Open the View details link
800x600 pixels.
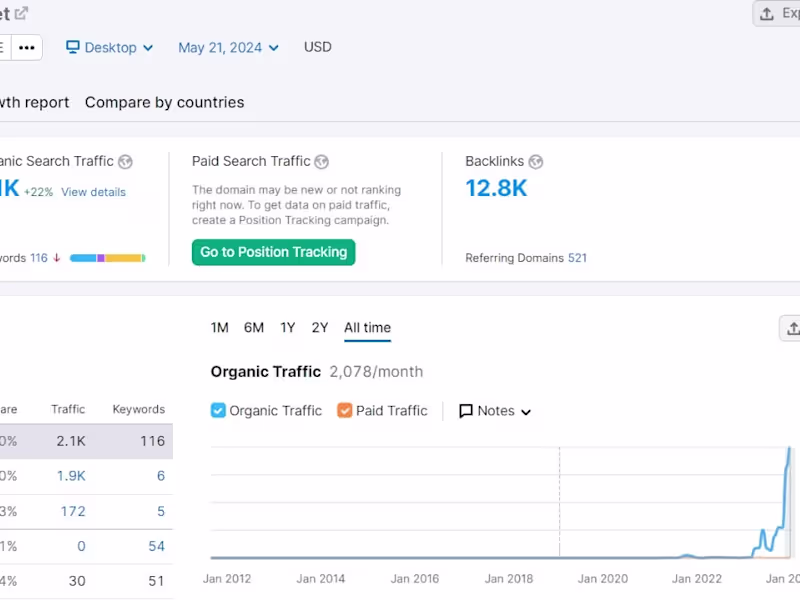point(93,191)
